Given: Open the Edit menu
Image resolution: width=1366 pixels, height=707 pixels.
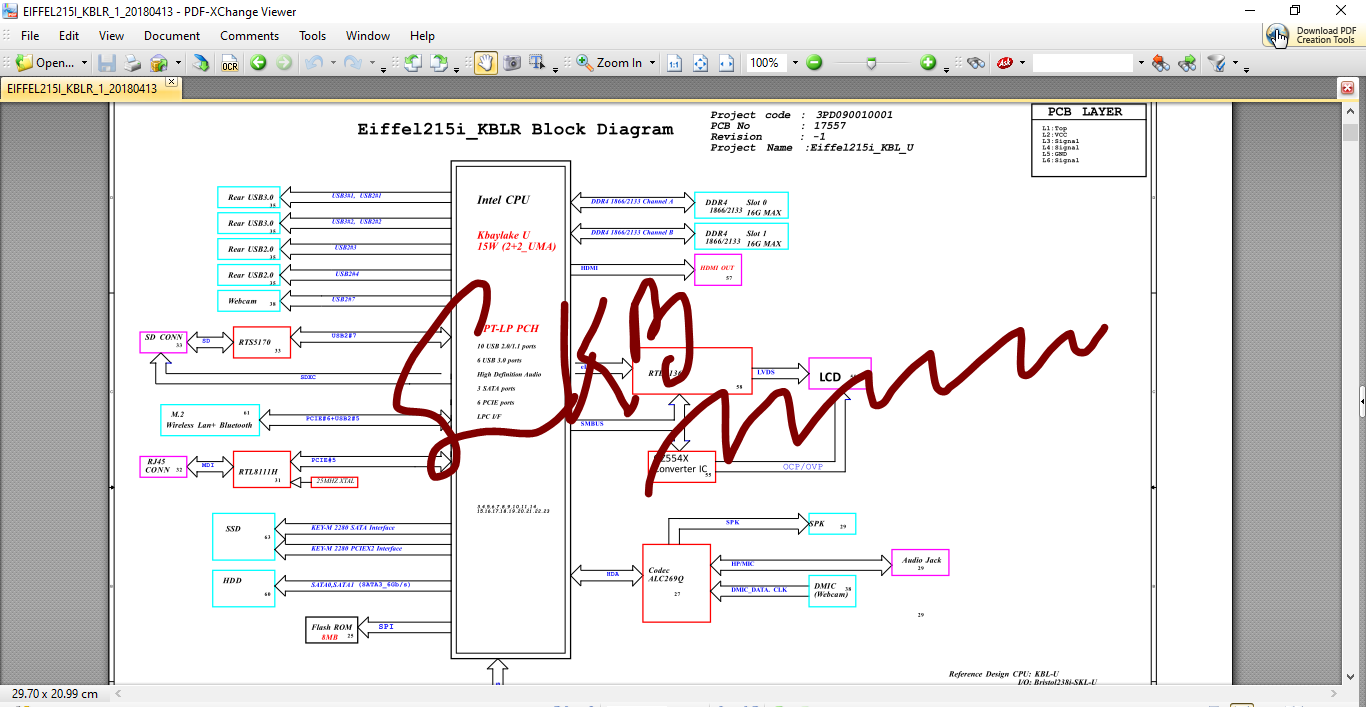Looking at the screenshot, I should (x=69, y=35).
